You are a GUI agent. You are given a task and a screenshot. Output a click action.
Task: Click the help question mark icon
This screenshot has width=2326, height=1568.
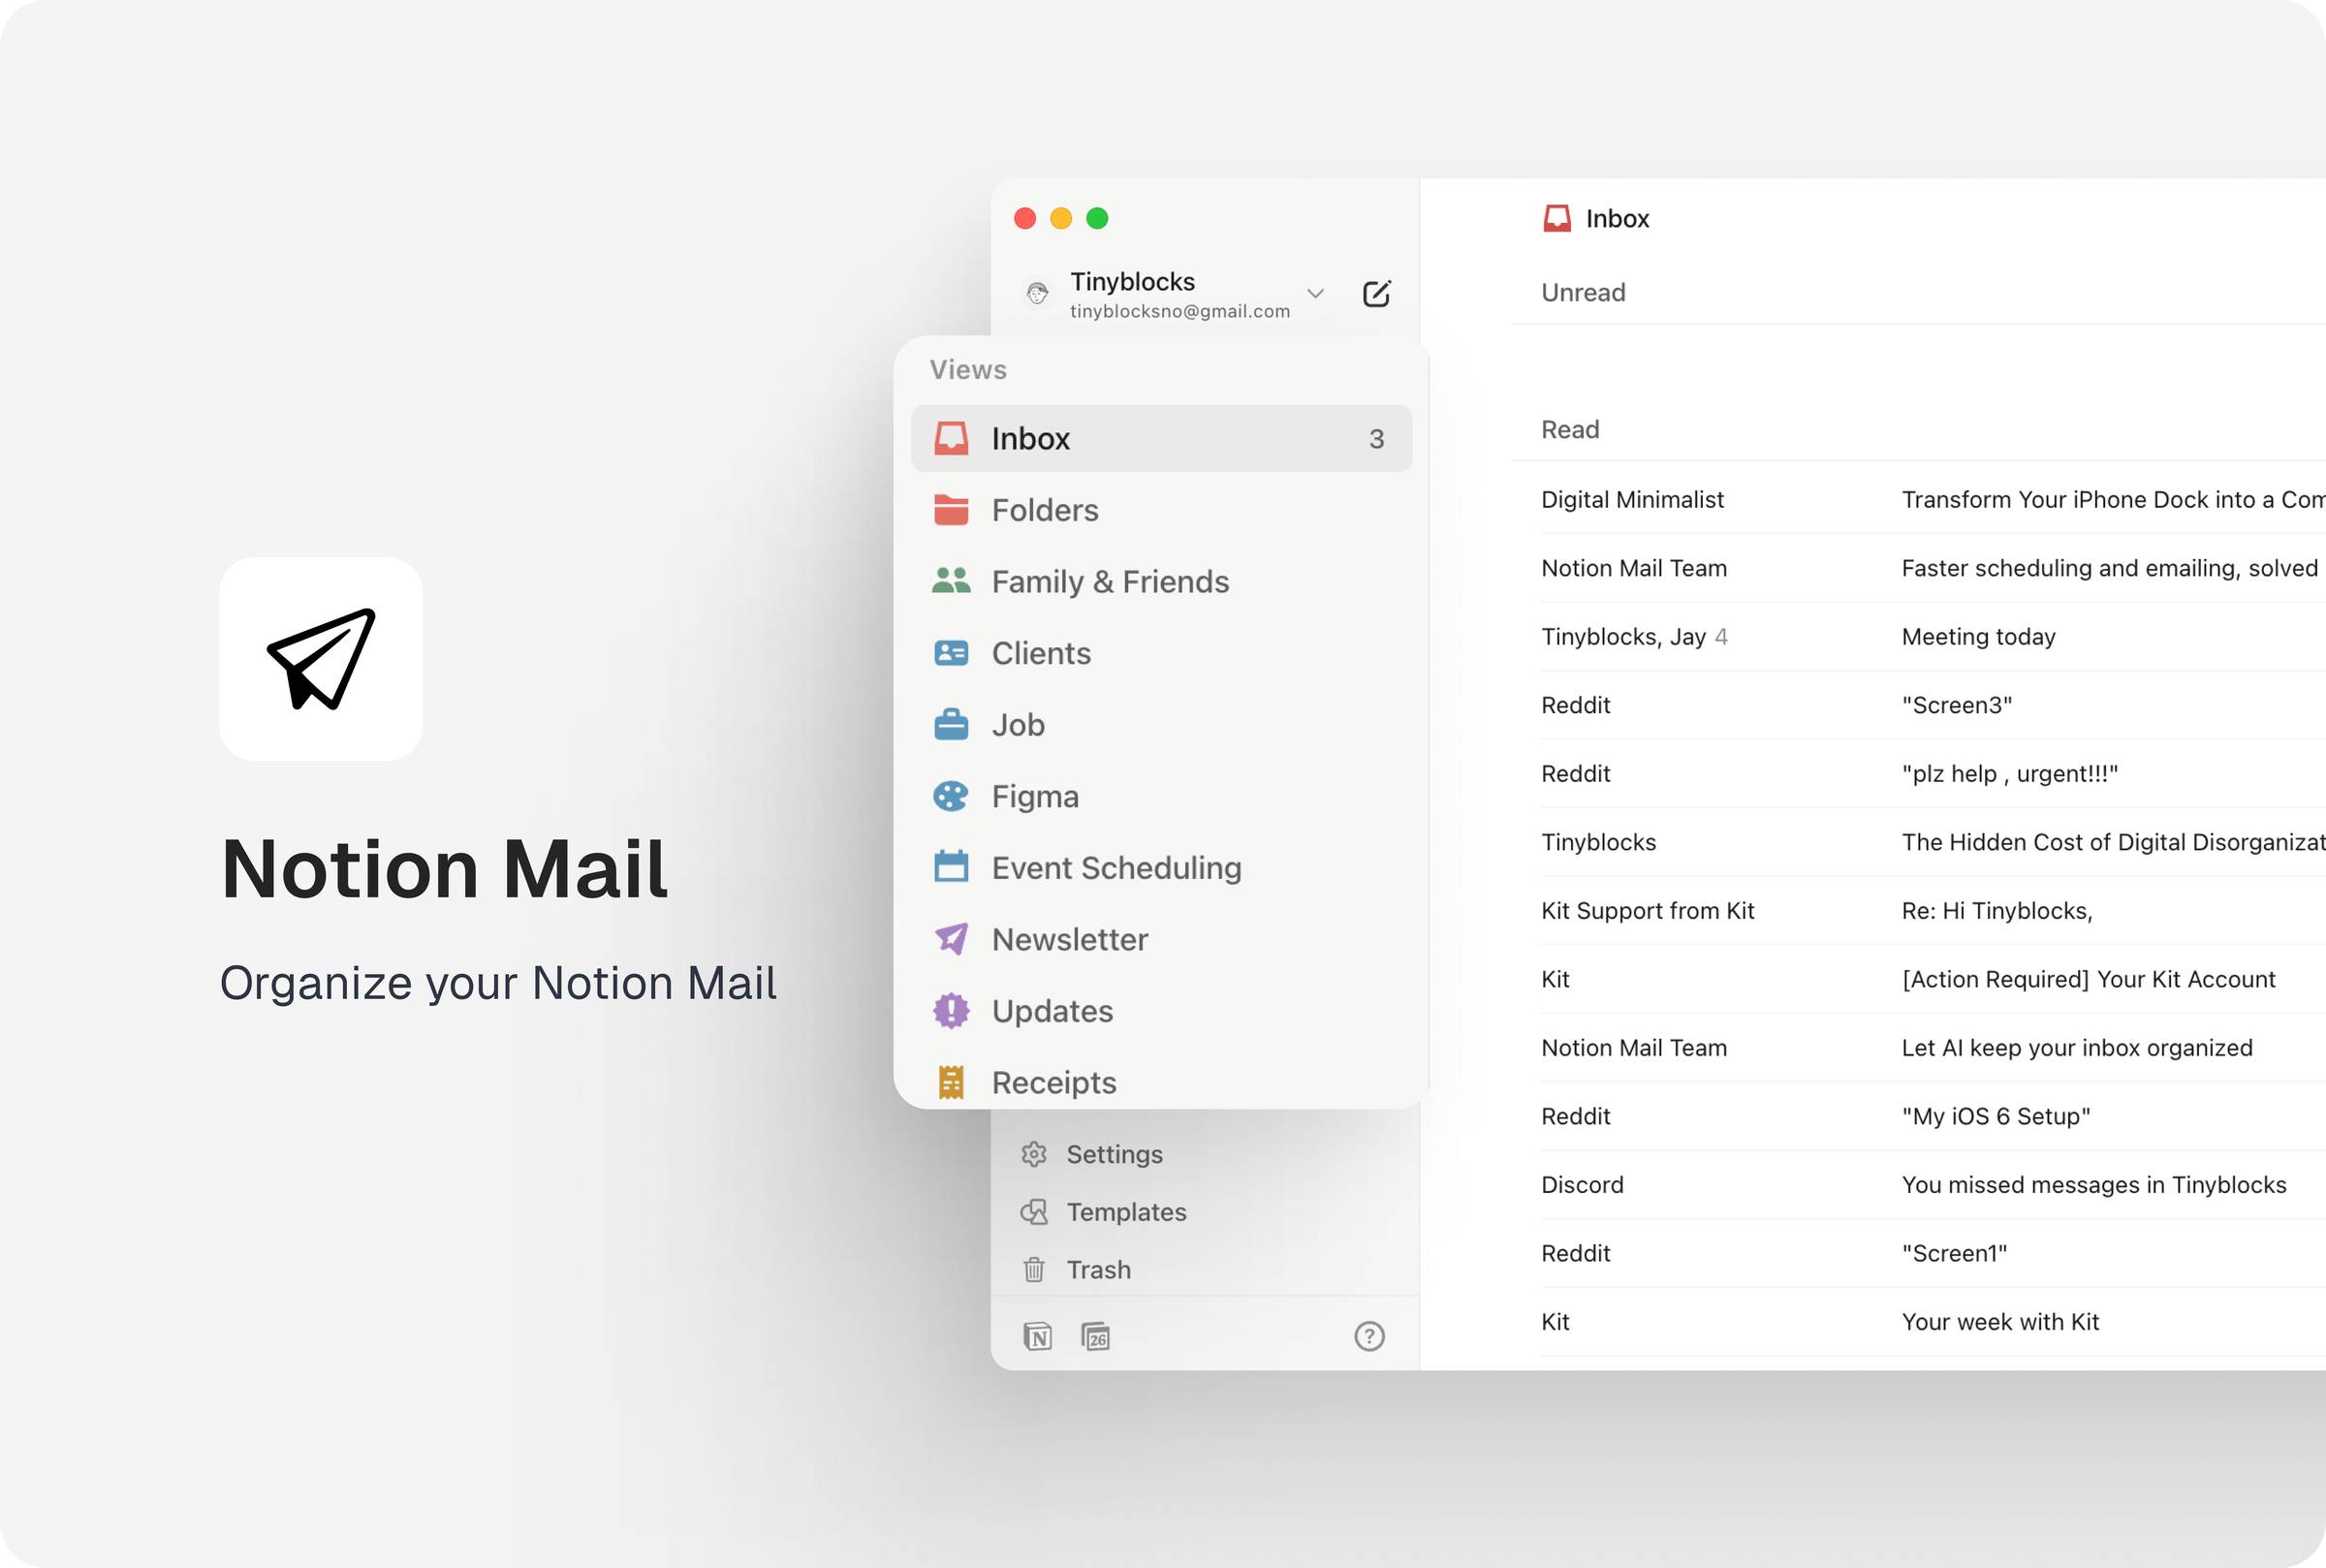click(1369, 1336)
